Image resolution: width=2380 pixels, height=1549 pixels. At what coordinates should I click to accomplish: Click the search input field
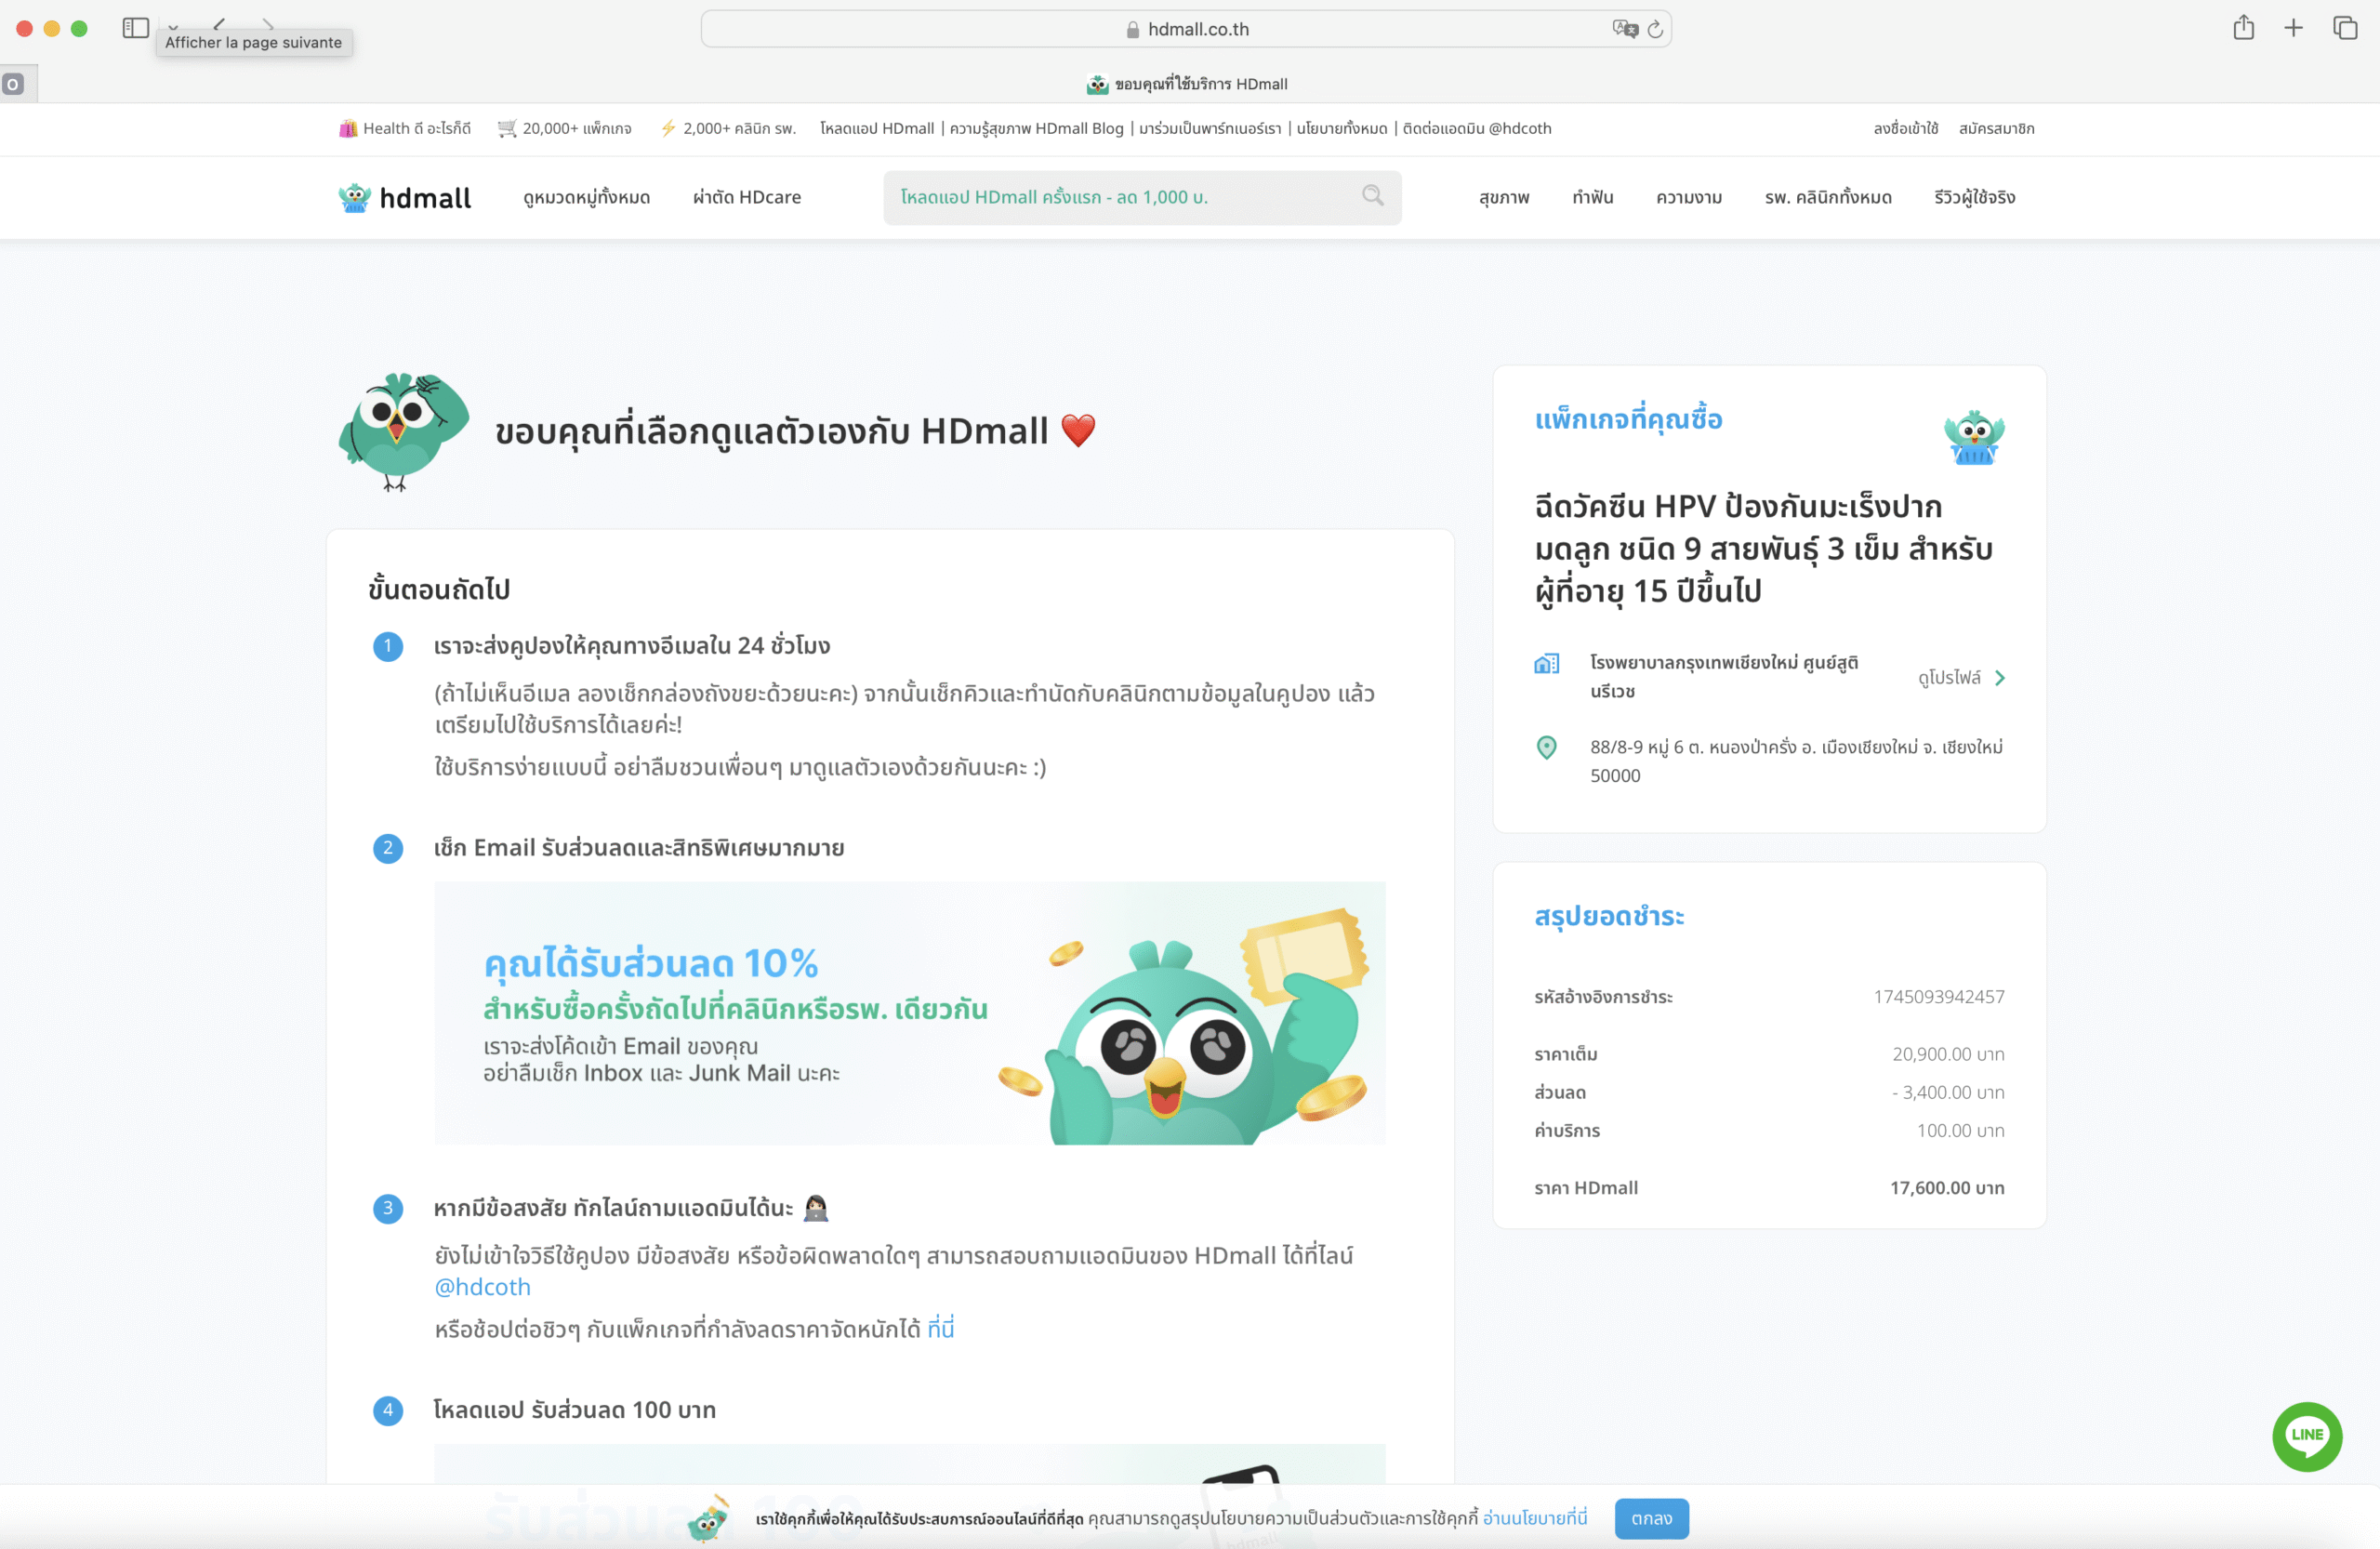click(x=1120, y=197)
